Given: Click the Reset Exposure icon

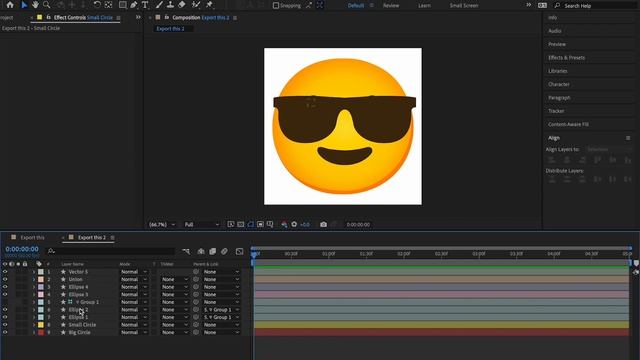Looking at the screenshot, I should pyautogui.click(x=294, y=224).
